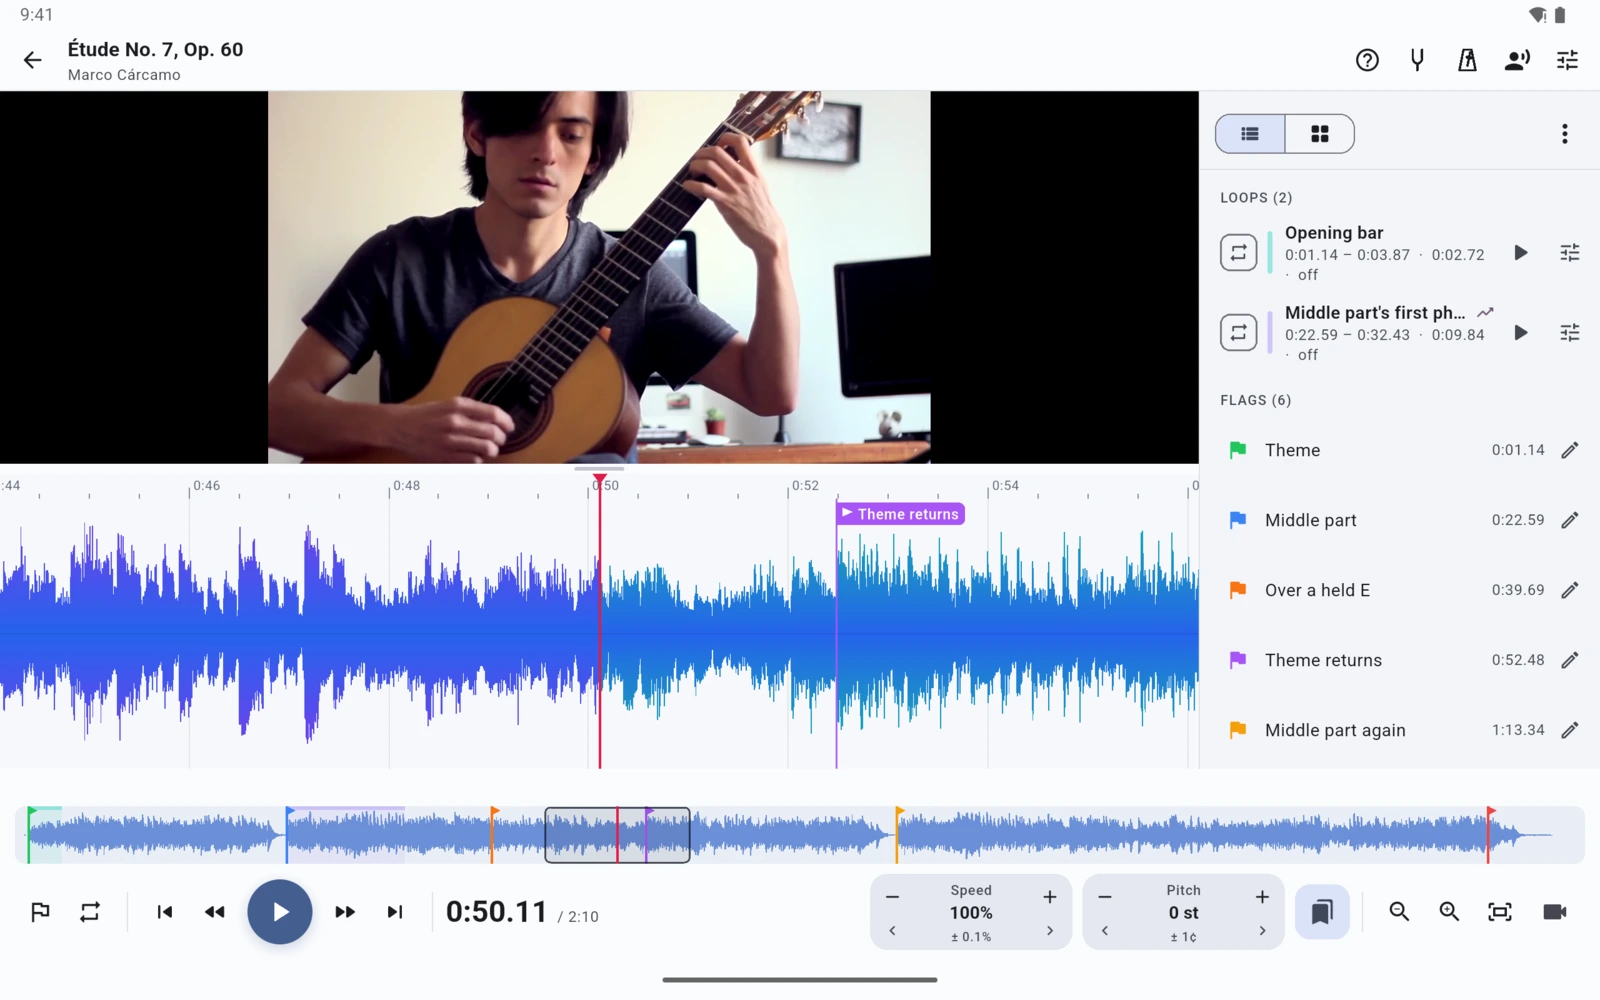The height and width of the screenshot is (1000, 1600).
Task: Edit the Over a held E flag
Action: click(x=1570, y=590)
